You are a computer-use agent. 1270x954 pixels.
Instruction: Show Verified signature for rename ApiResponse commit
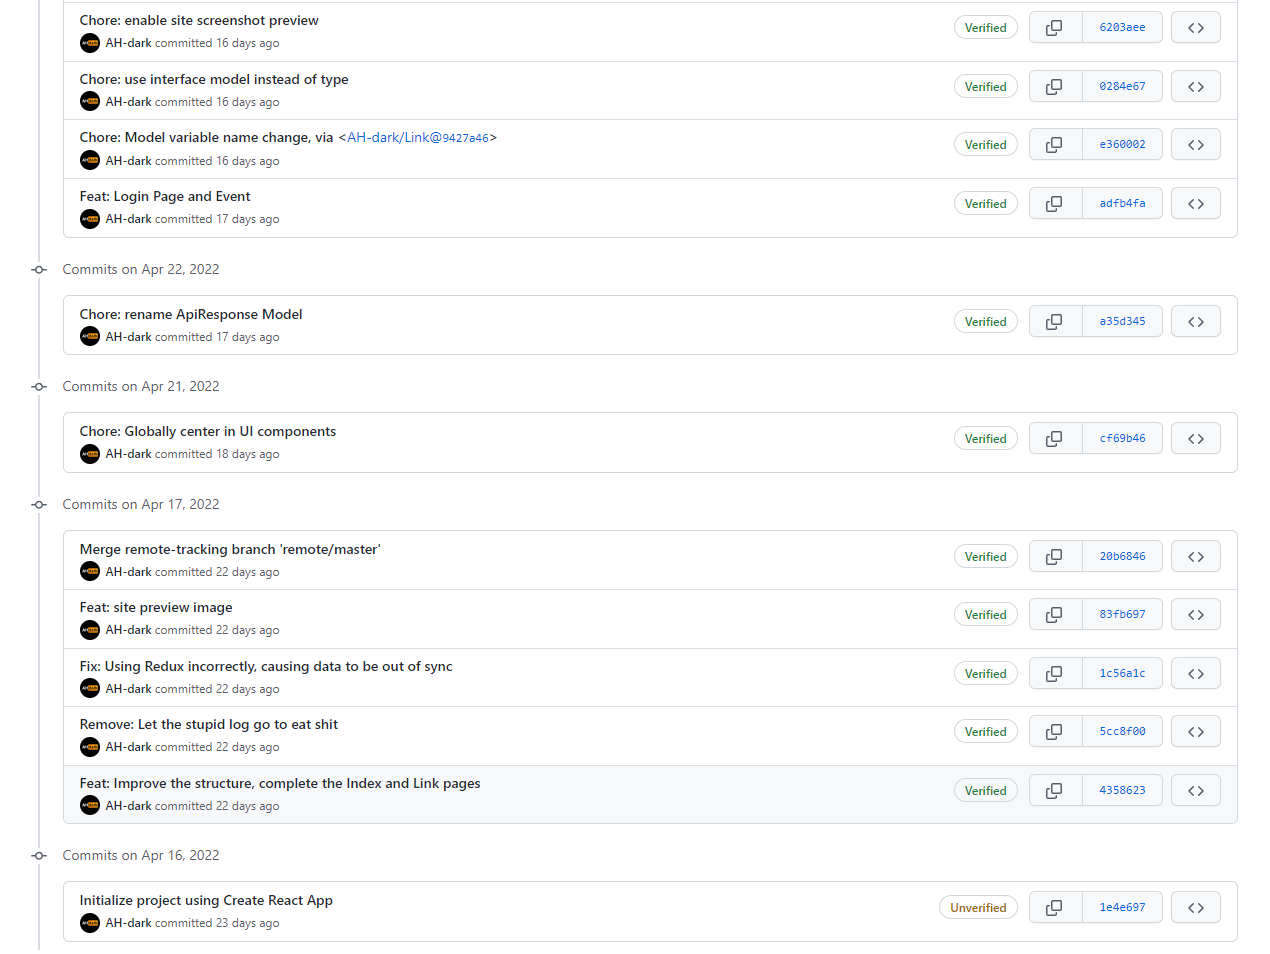tap(985, 322)
